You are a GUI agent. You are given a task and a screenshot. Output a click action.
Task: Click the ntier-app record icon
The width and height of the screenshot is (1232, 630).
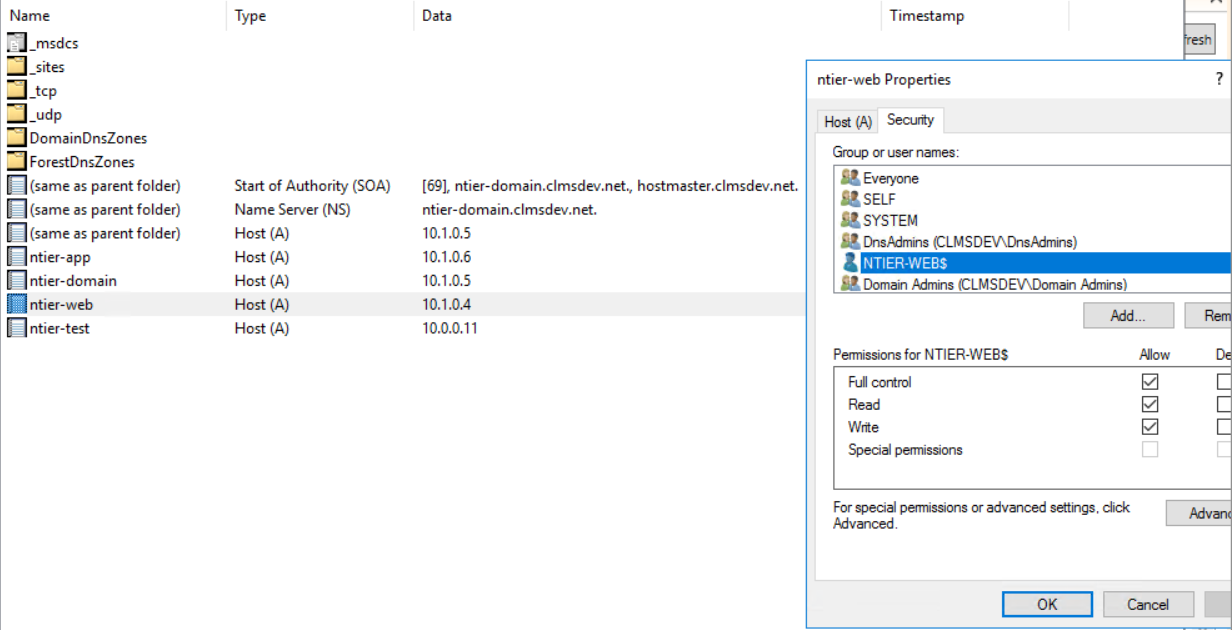17,257
